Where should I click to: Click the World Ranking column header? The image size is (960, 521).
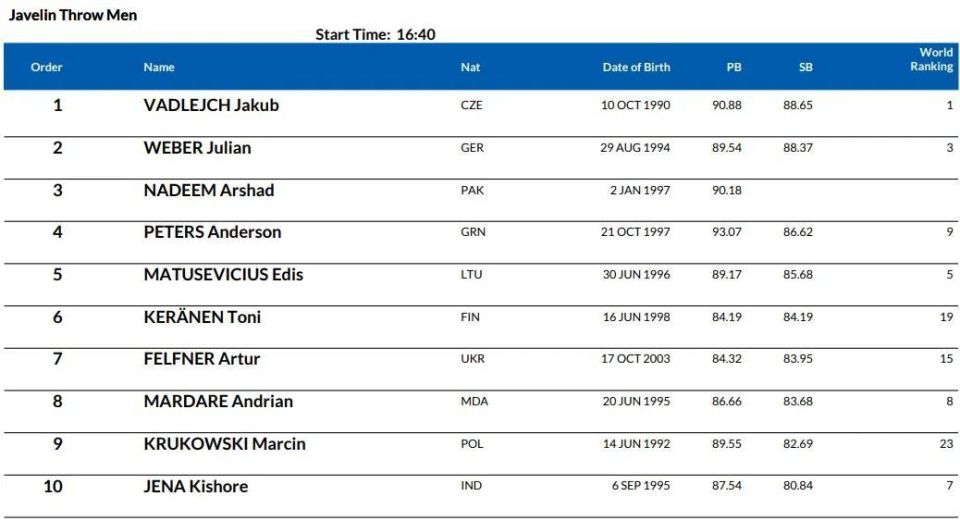pos(931,59)
